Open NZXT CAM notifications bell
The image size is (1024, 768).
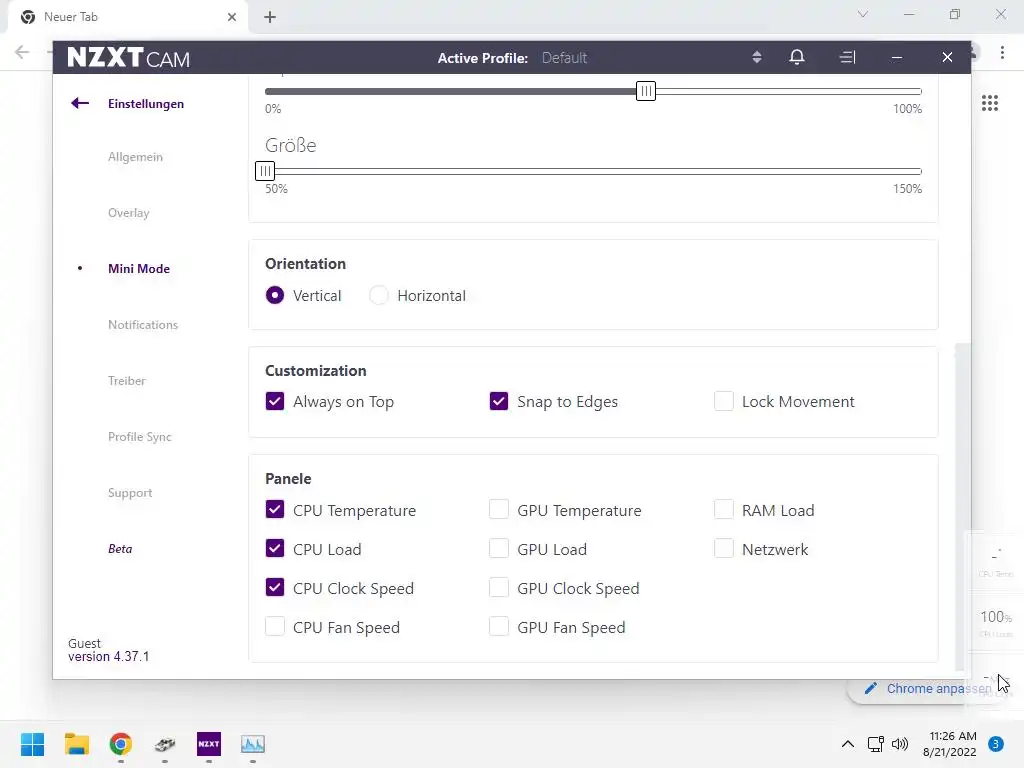797,57
